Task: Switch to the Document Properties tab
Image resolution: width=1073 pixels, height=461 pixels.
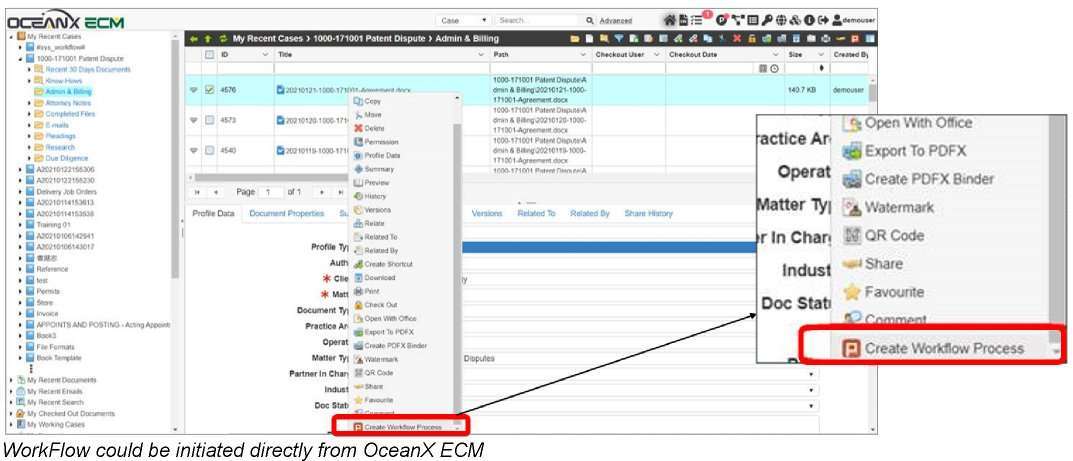Action: pyautogui.click(x=287, y=213)
